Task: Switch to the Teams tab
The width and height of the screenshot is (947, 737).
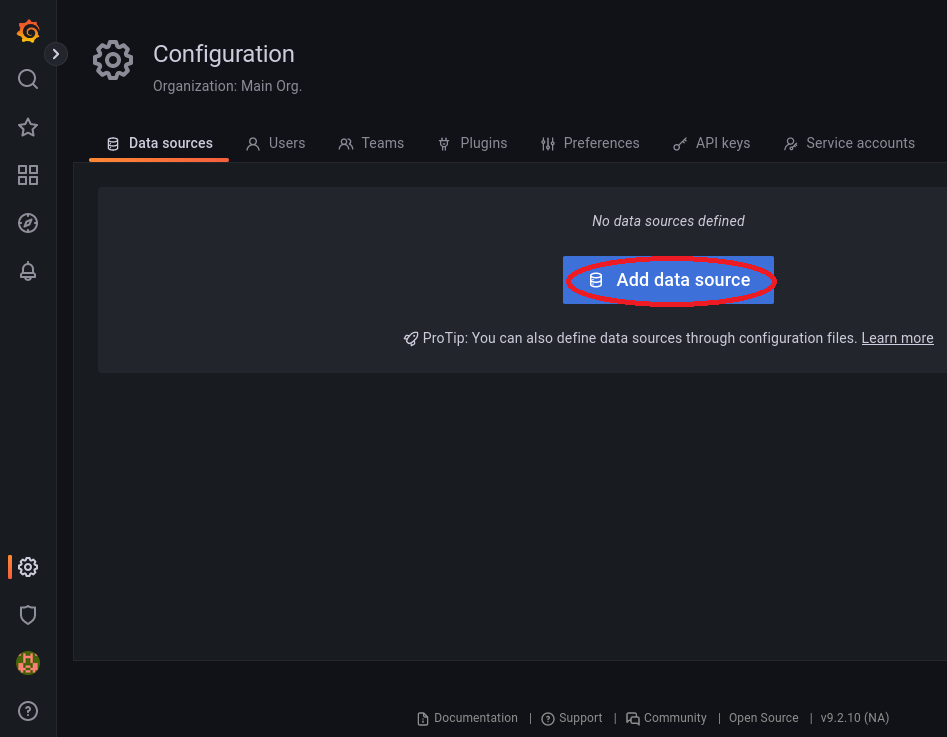Action: click(371, 143)
